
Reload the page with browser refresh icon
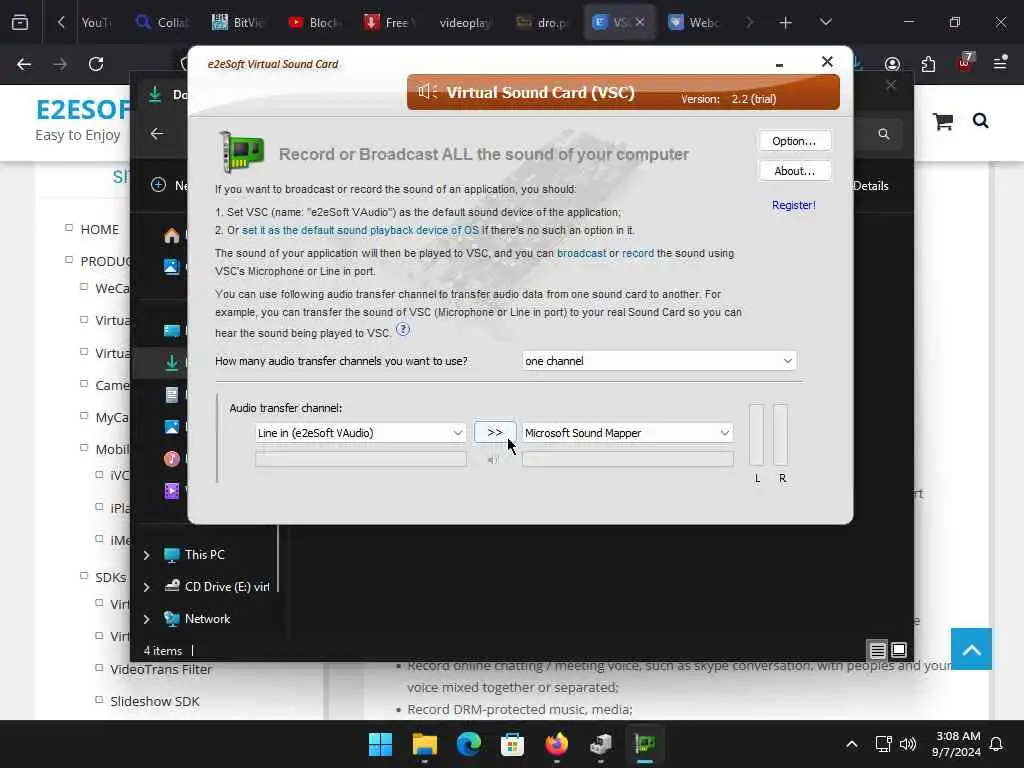96,64
